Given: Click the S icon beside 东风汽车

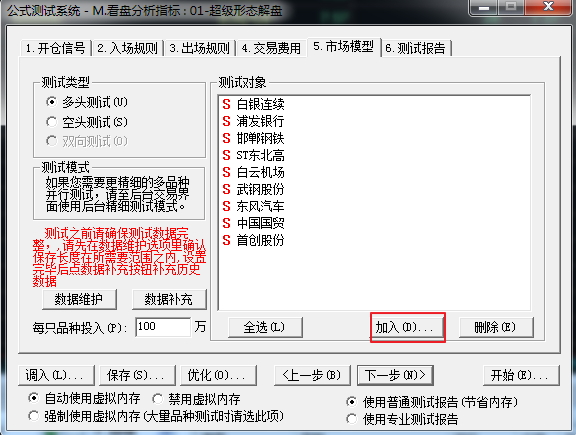Looking at the screenshot, I should [226, 206].
